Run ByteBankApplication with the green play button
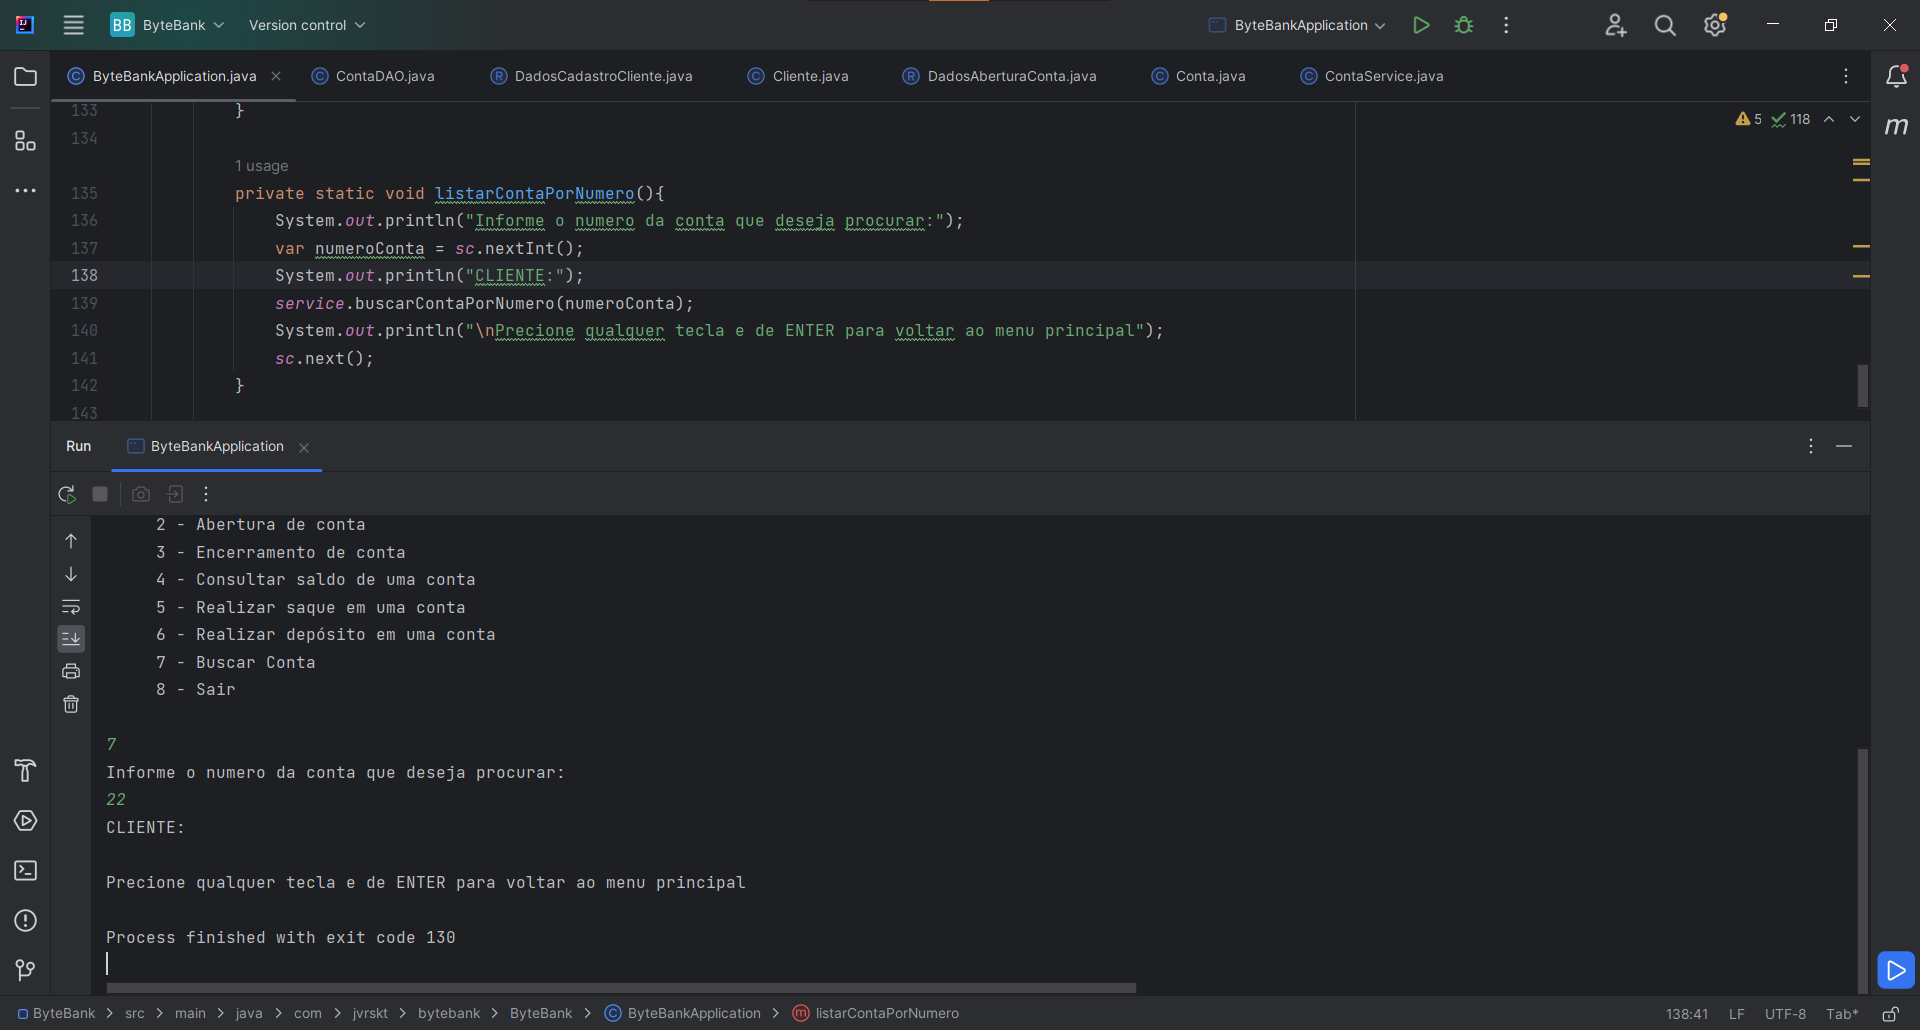 (1421, 25)
